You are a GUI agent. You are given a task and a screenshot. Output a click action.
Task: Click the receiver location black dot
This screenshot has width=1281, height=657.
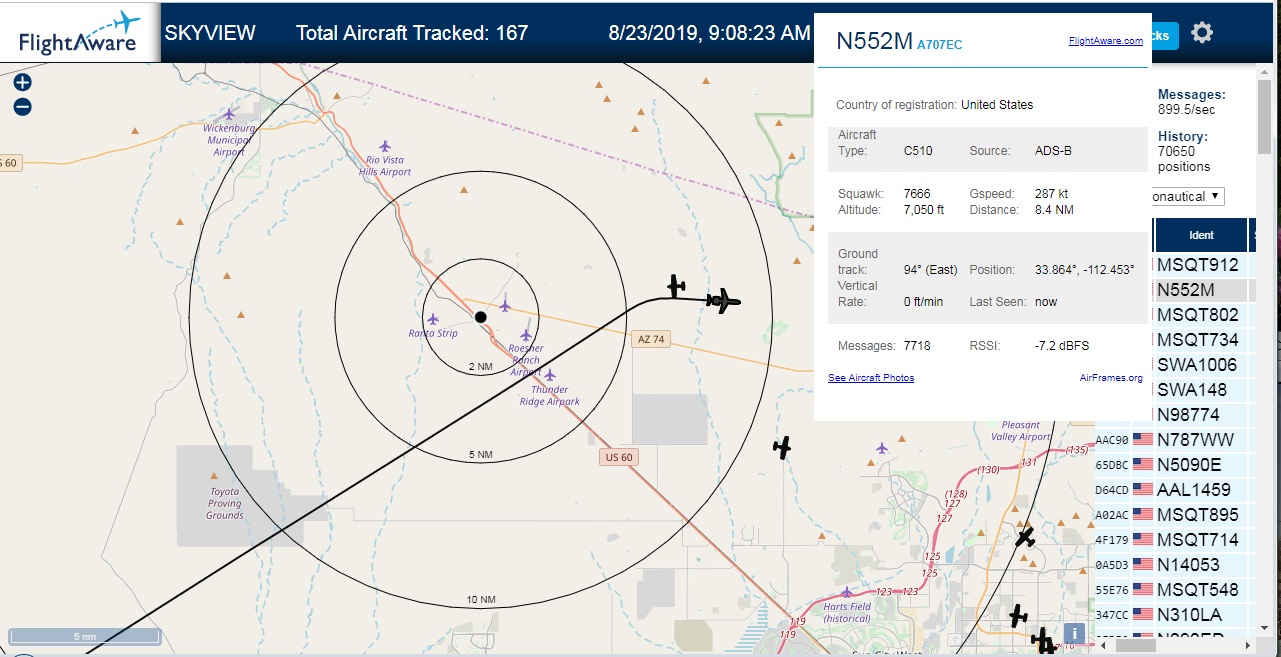coord(480,317)
